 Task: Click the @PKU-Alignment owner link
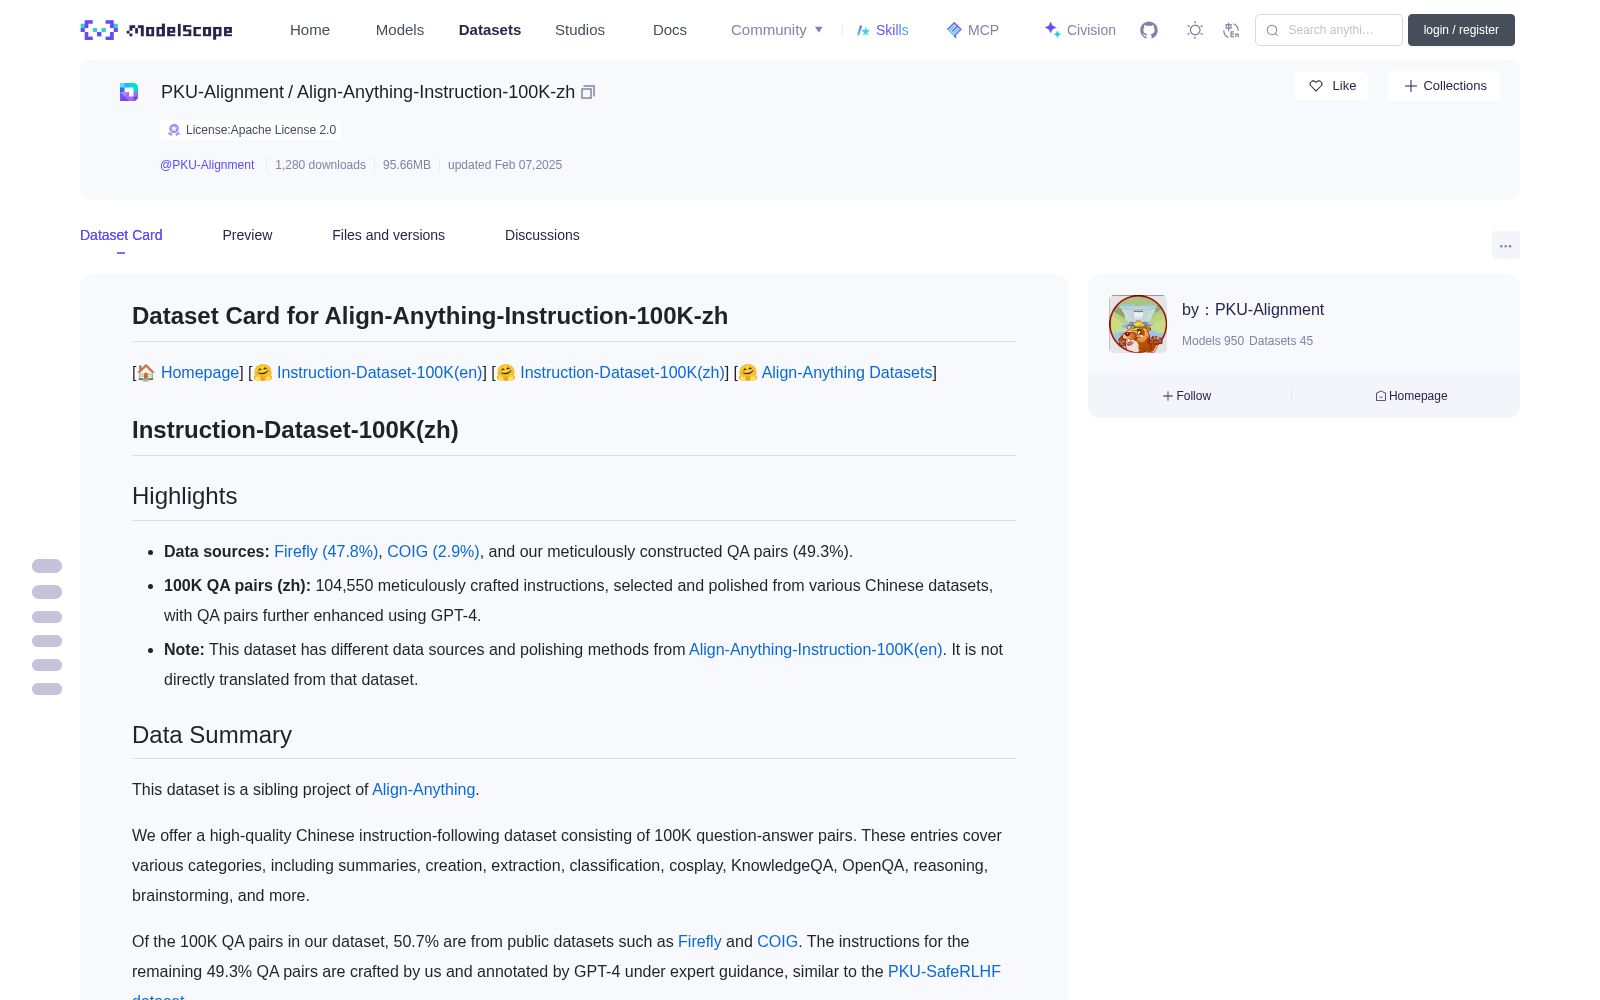coord(207,165)
